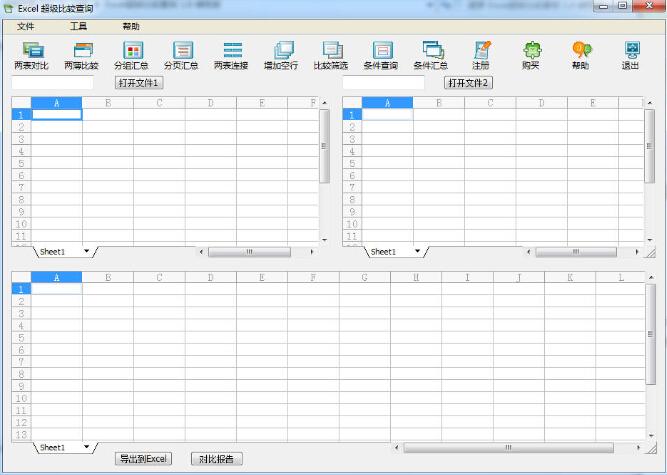Launch the 两表对比 two-table comparison tool
The height and width of the screenshot is (475, 667).
(x=31, y=55)
